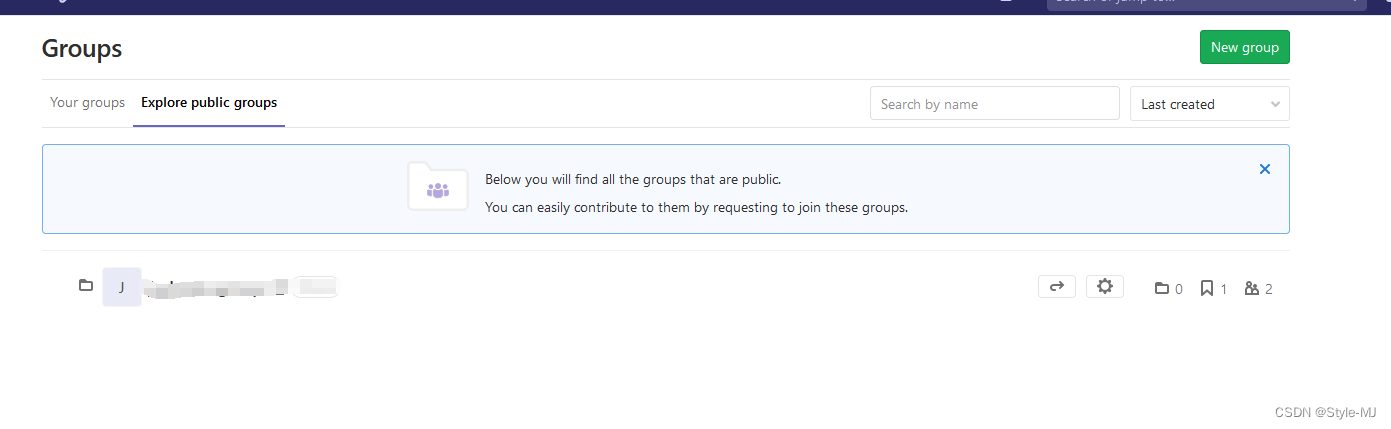
Task: Open the Last created sort dropdown
Action: click(1209, 104)
